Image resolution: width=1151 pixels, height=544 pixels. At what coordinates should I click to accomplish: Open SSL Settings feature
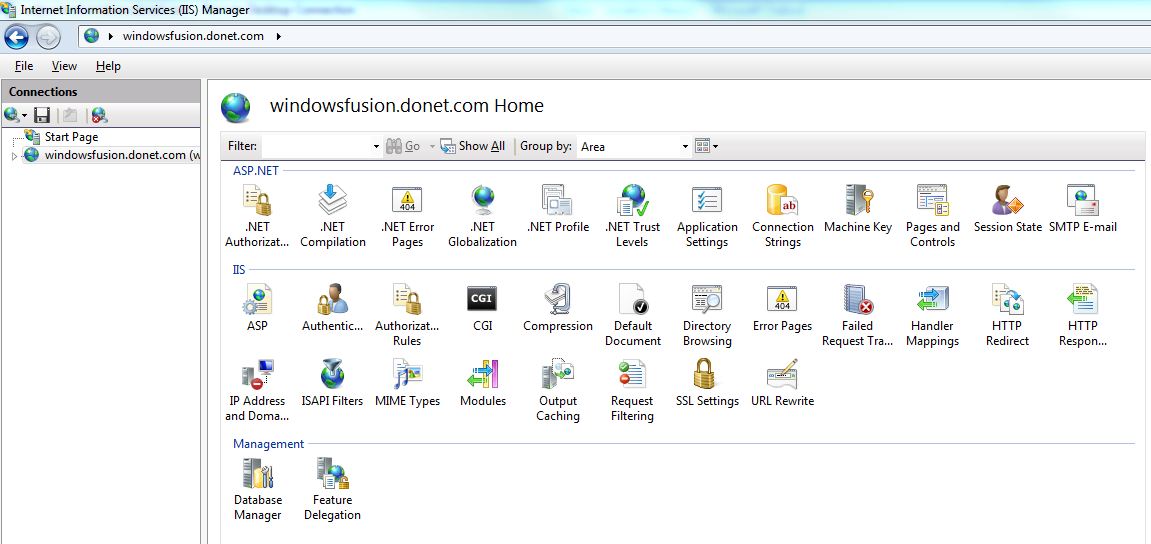point(707,382)
